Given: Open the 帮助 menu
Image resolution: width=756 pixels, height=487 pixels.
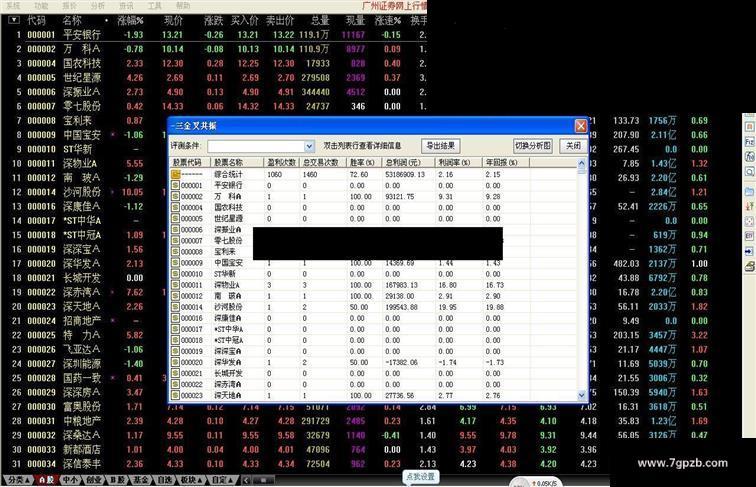Looking at the screenshot, I should click(x=183, y=6).
